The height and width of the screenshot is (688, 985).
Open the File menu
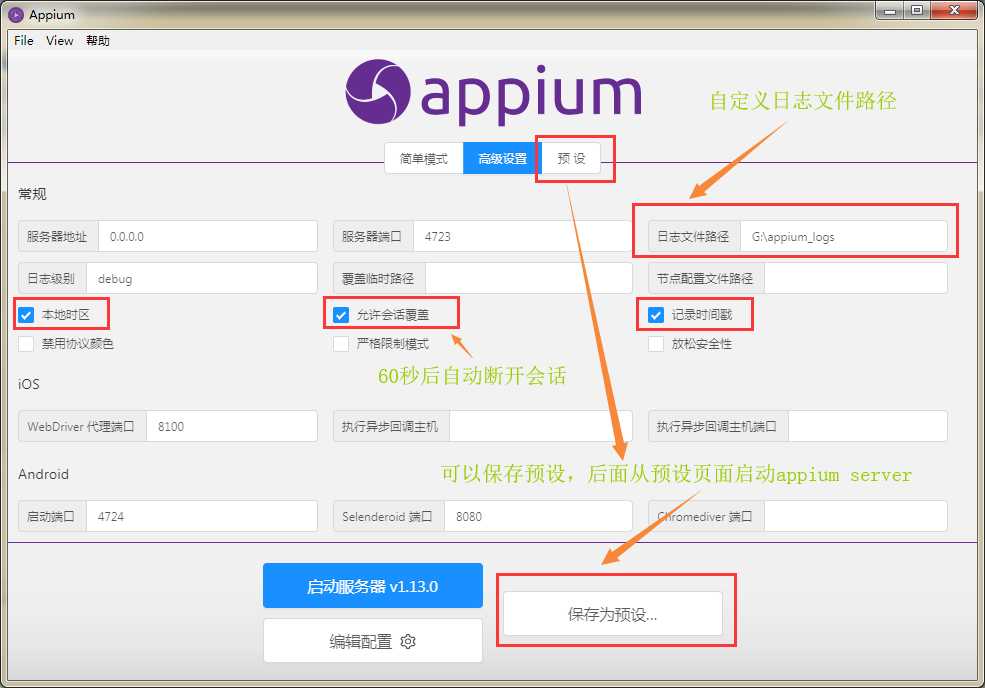(24, 40)
